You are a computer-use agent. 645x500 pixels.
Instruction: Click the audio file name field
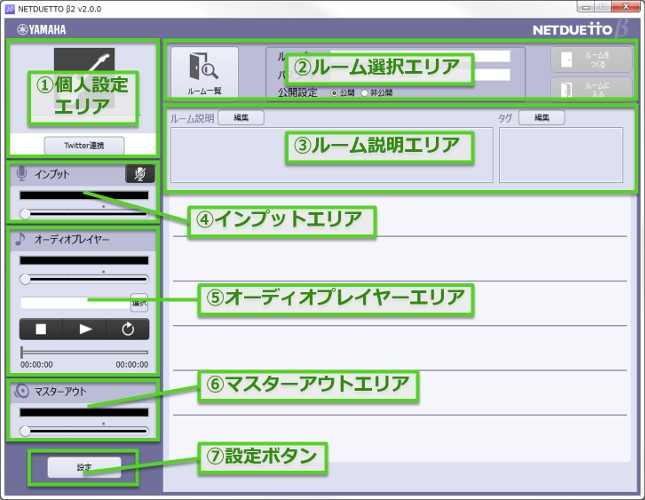[75, 303]
